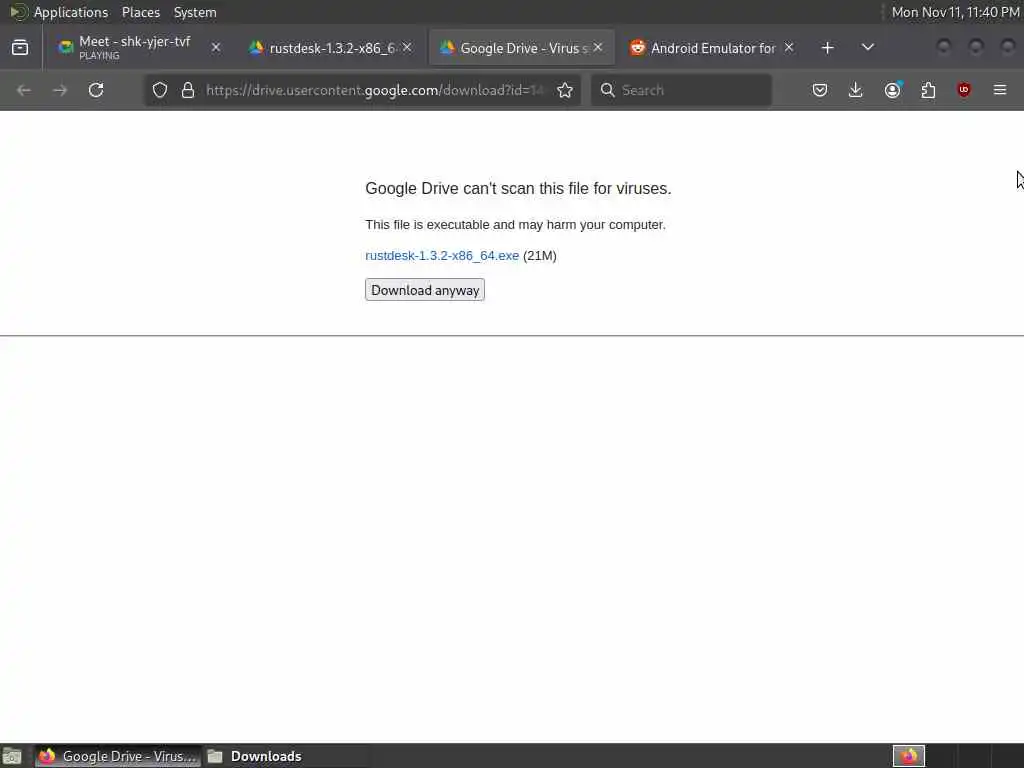Go forward to the next page
1024x768 pixels.
click(x=60, y=90)
